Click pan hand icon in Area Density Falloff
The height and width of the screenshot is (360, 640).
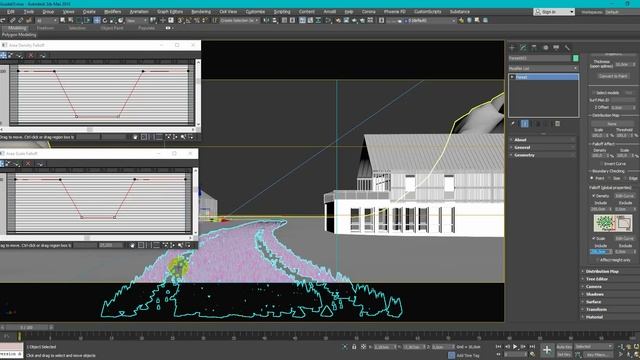point(135,137)
